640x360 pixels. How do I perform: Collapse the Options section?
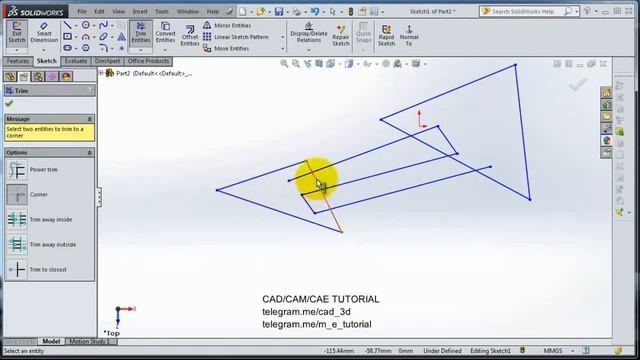point(90,152)
